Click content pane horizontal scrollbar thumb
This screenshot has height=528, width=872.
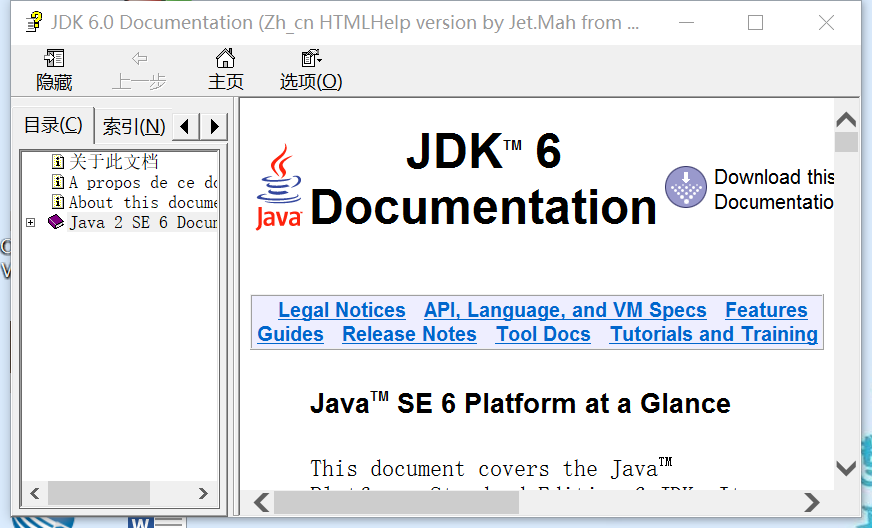(397, 502)
